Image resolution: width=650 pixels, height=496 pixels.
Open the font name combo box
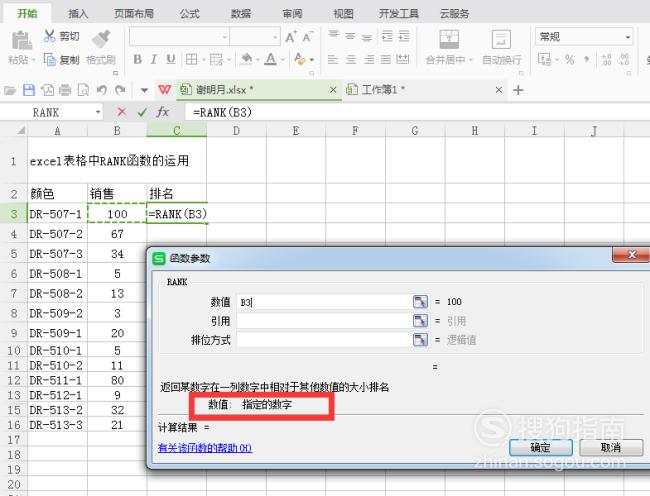pyautogui.click(x=179, y=37)
